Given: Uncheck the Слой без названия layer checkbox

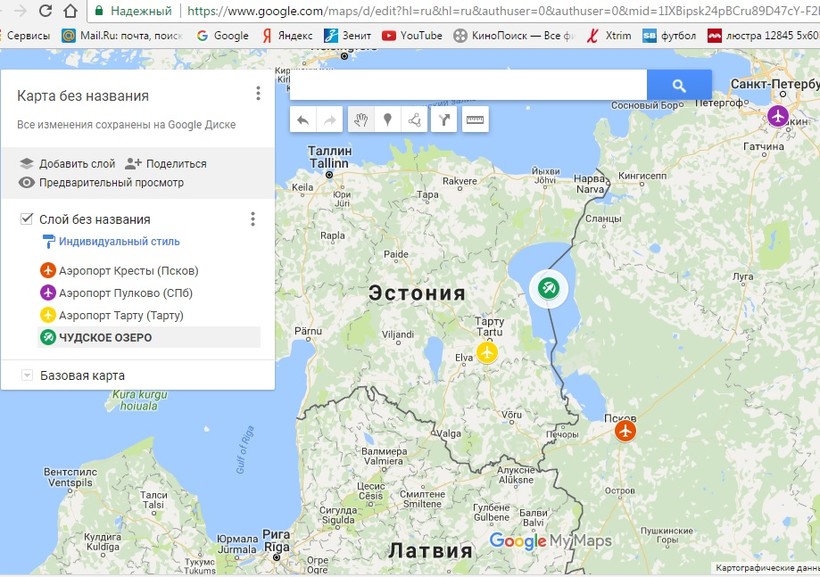Looking at the screenshot, I should coord(27,219).
